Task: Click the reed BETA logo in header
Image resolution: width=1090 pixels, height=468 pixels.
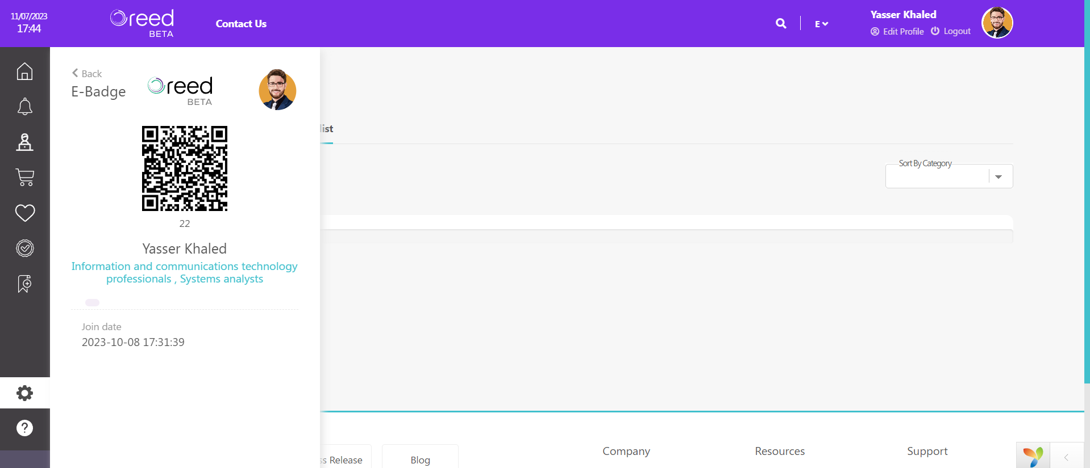Action: (x=142, y=23)
